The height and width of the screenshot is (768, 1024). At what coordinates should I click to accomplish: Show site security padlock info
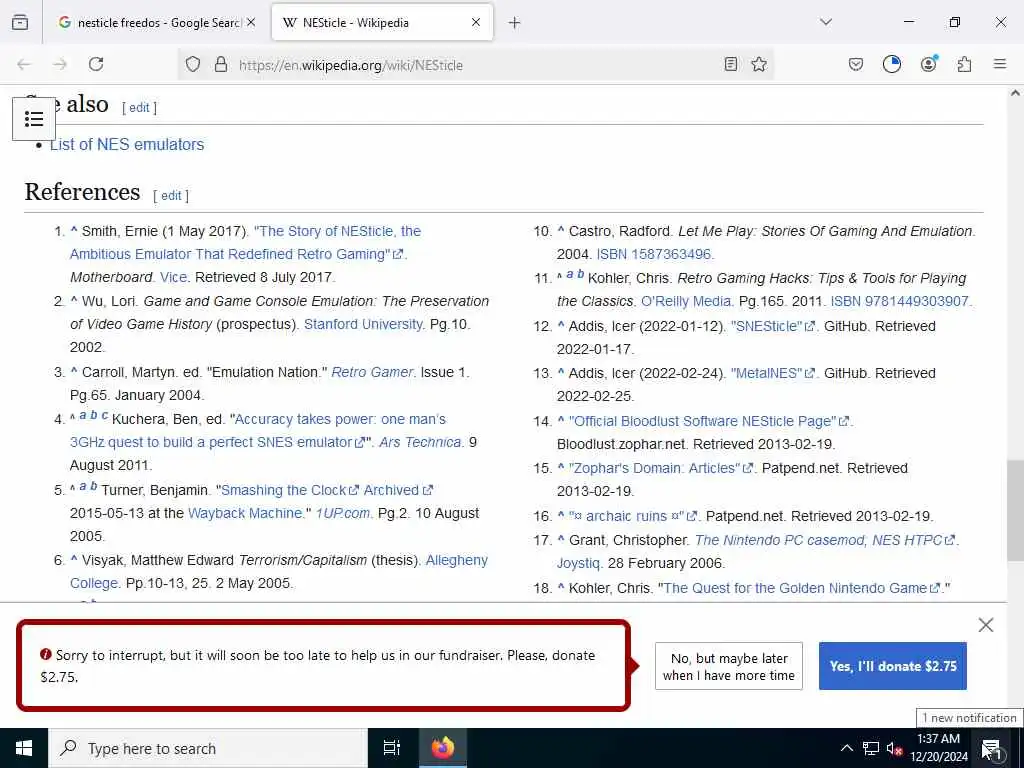221,64
